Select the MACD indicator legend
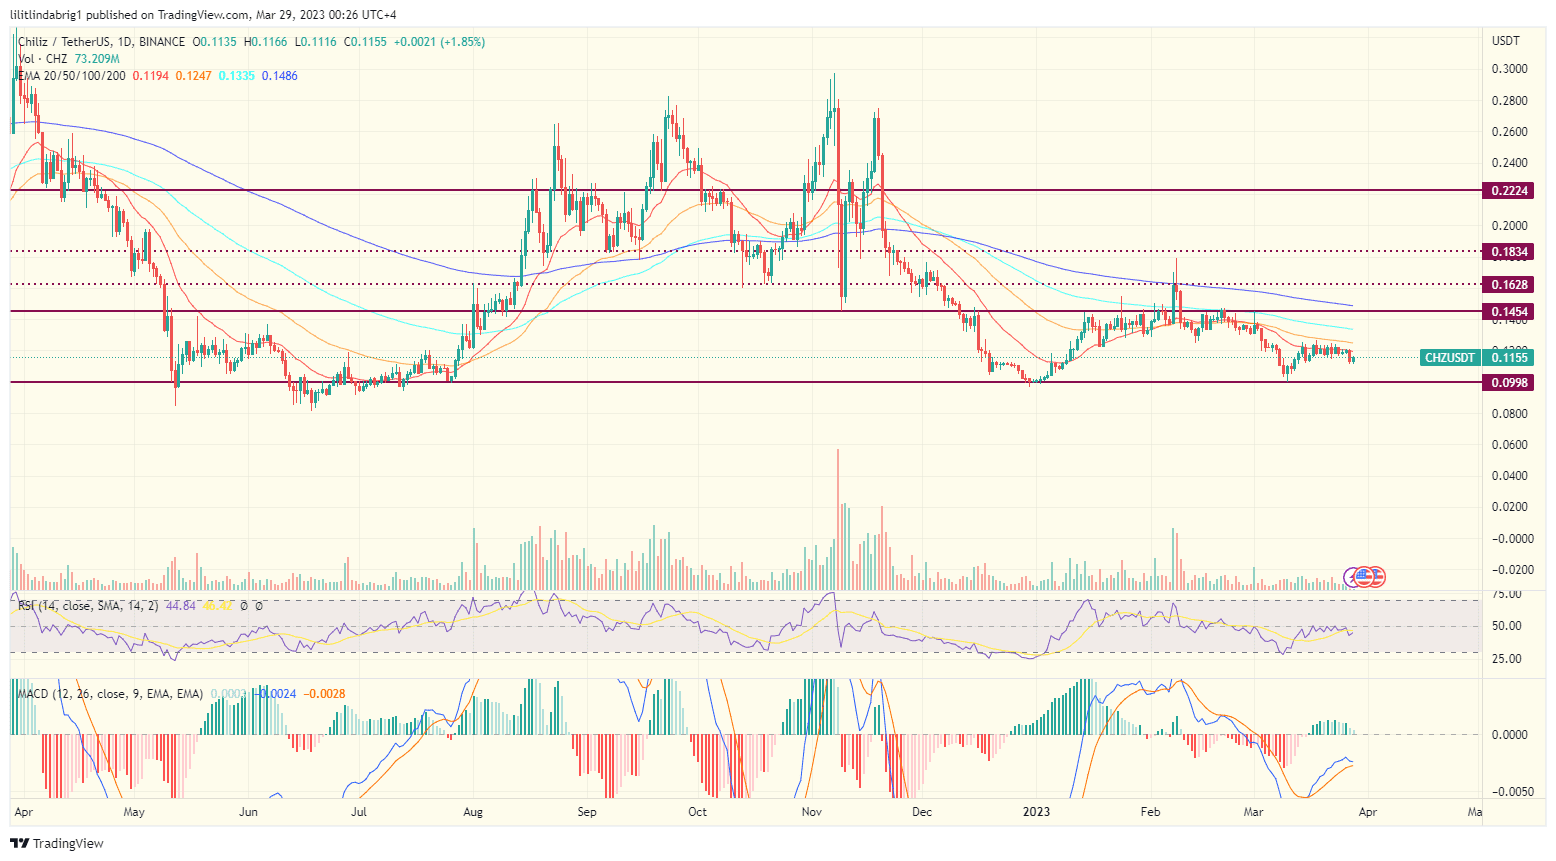This screenshot has height=861, width=1556. pyautogui.click(x=104, y=692)
